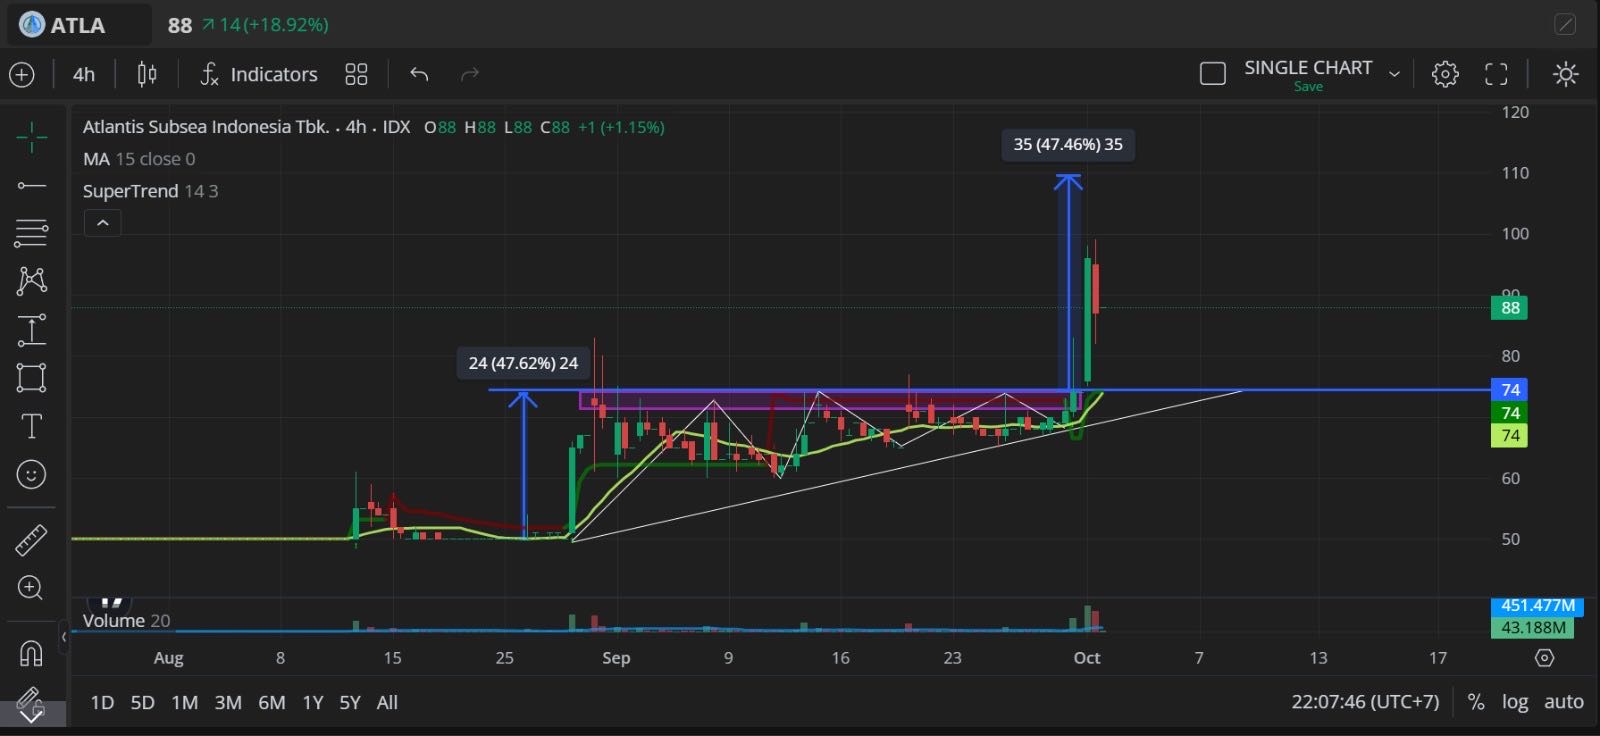Open the candlestick chart type selector

click(x=147, y=74)
